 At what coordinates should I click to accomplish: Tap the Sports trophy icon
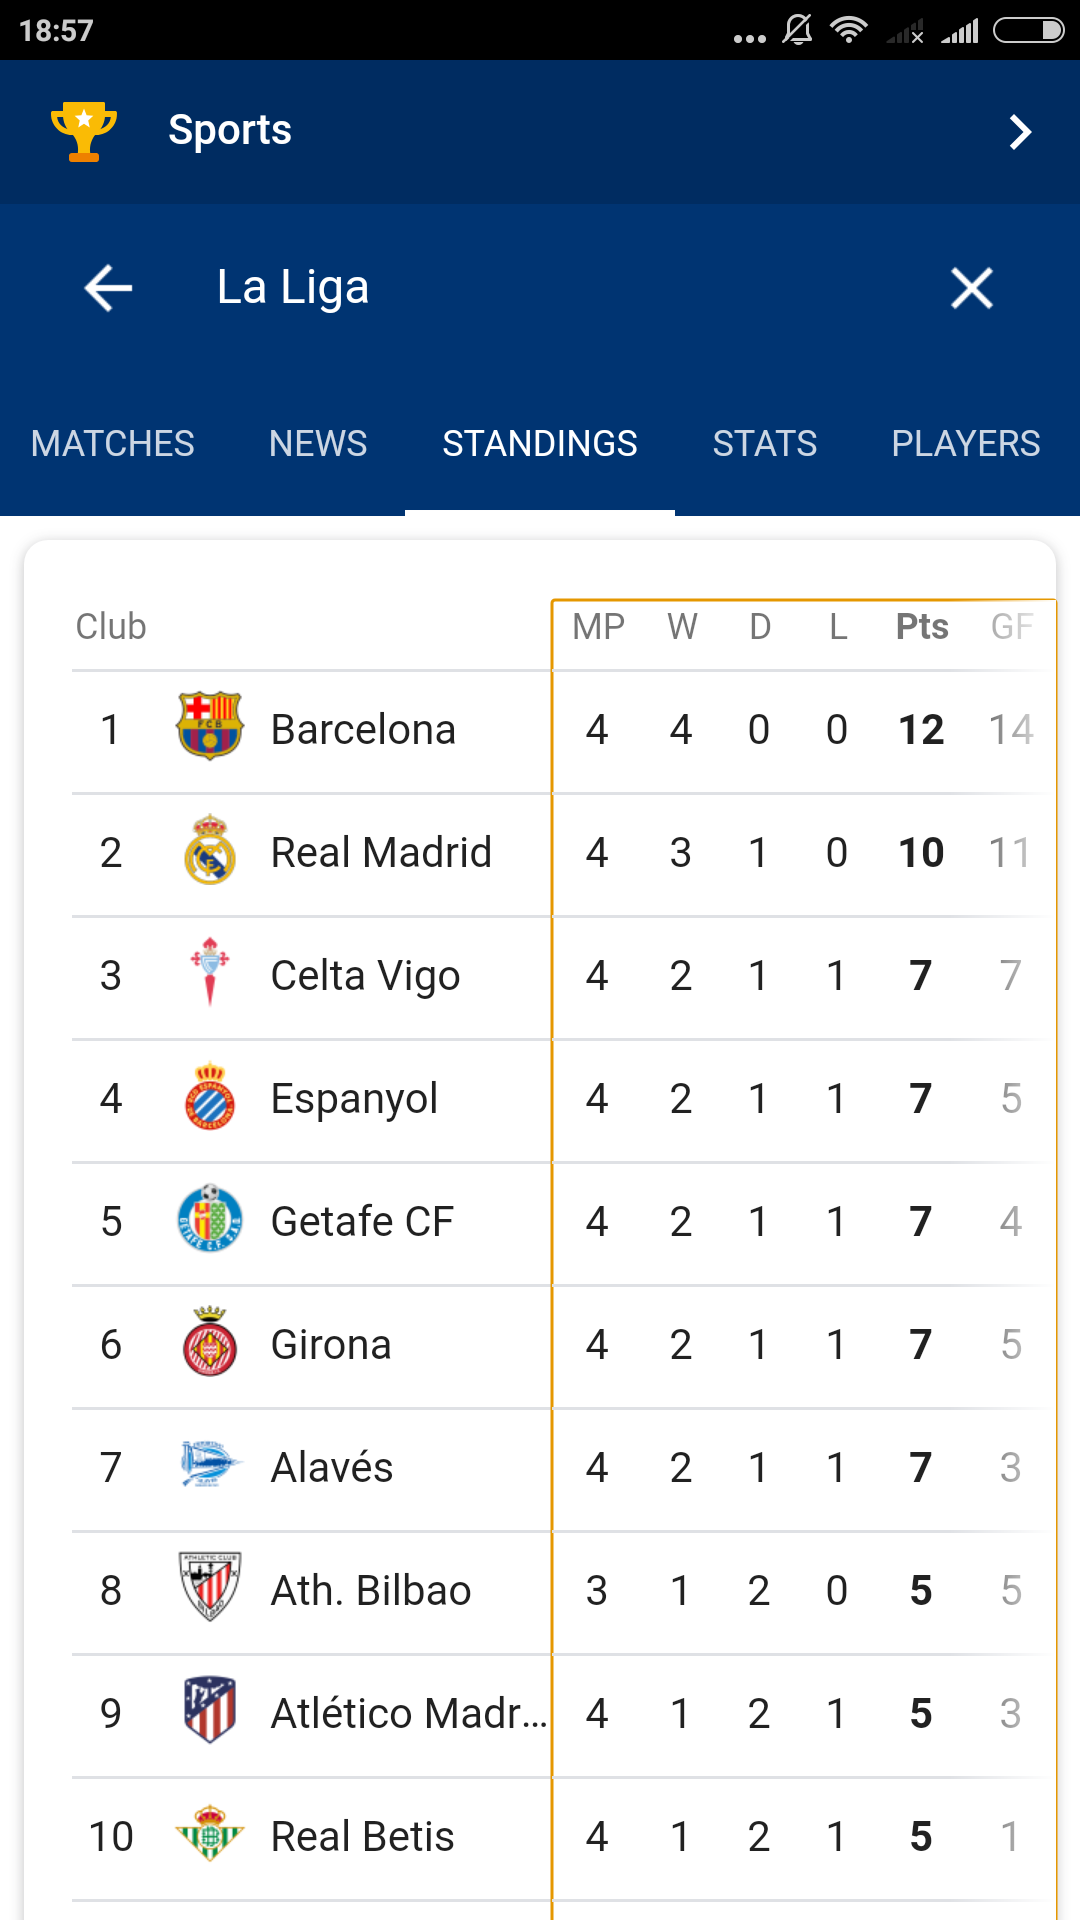(84, 131)
